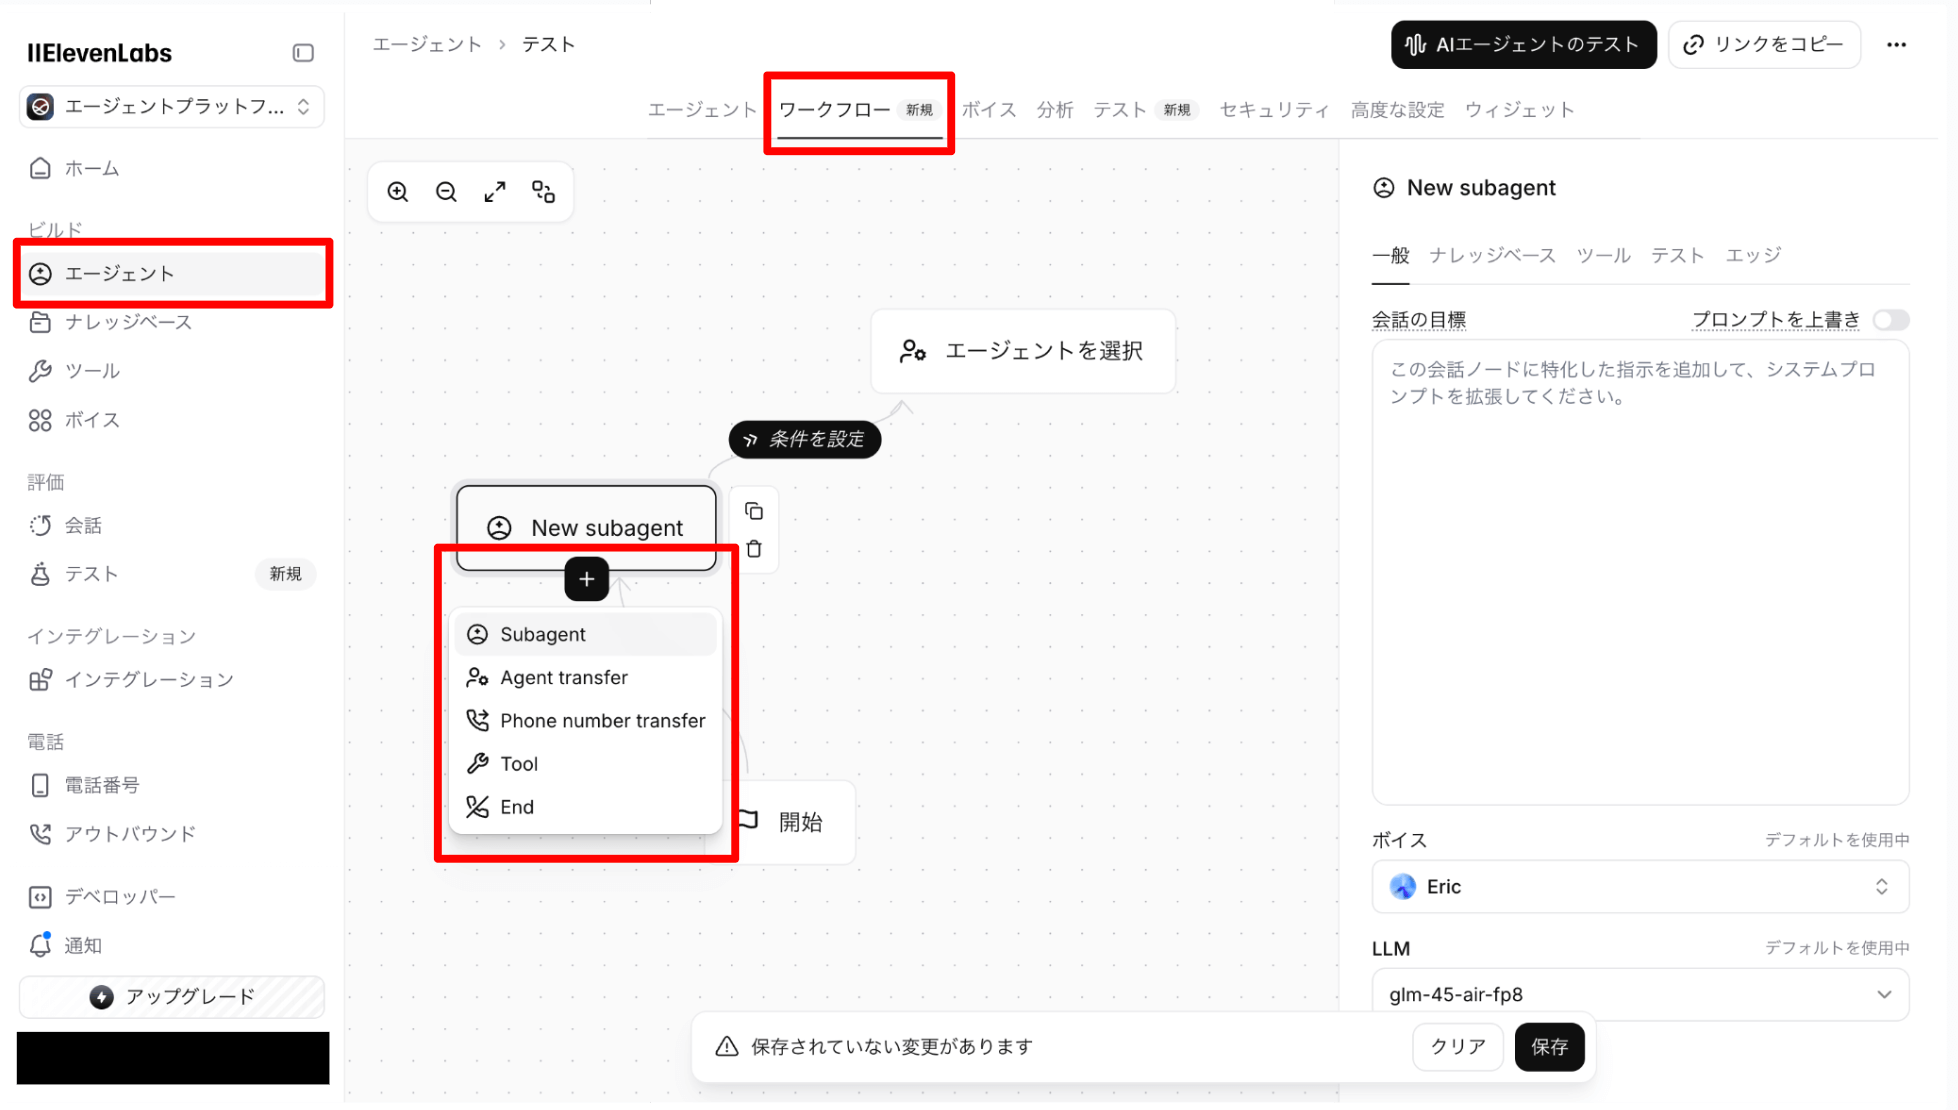Screen dimensions: 1958x1110
Task: Open the Eric voice dropdown
Action: [1639, 887]
